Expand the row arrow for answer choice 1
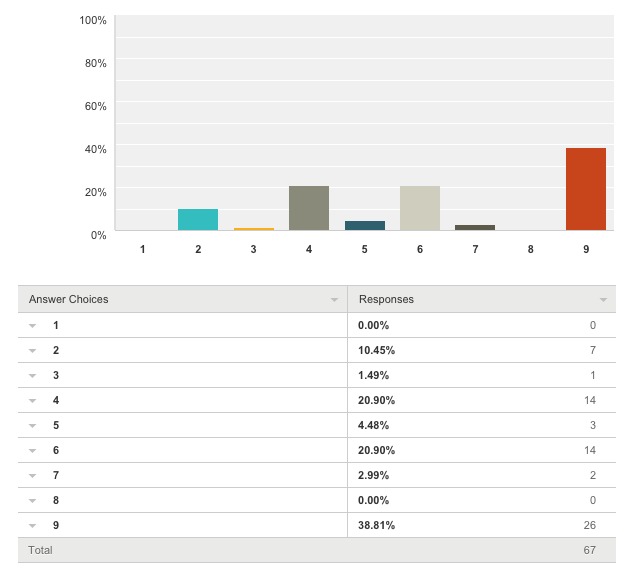Screen dimensions: 630x573 (32, 326)
